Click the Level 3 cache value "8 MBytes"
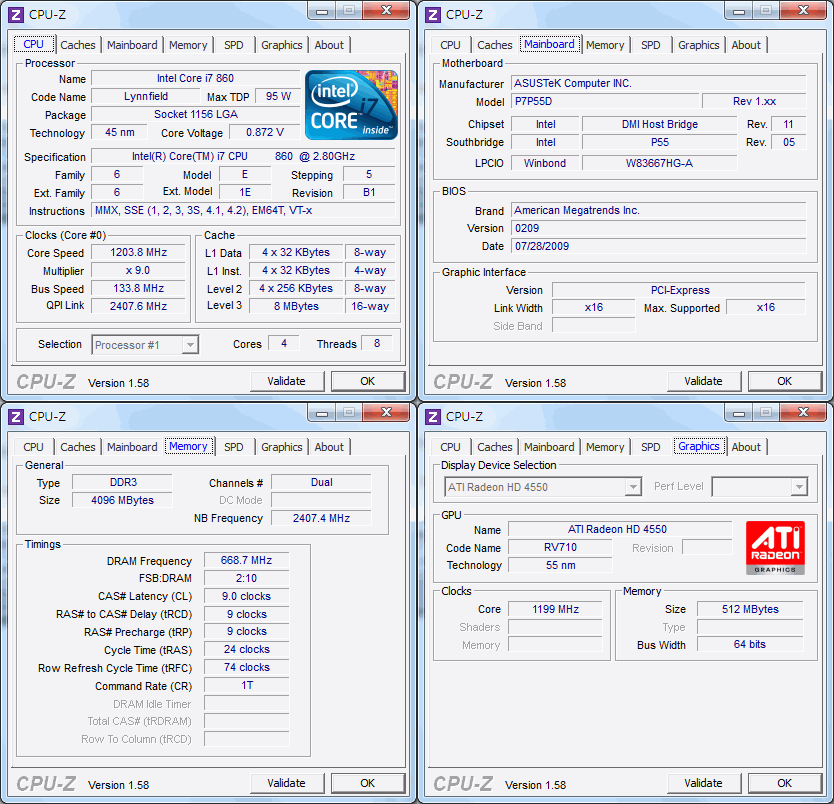The image size is (834, 804). (x=296, y=306)
